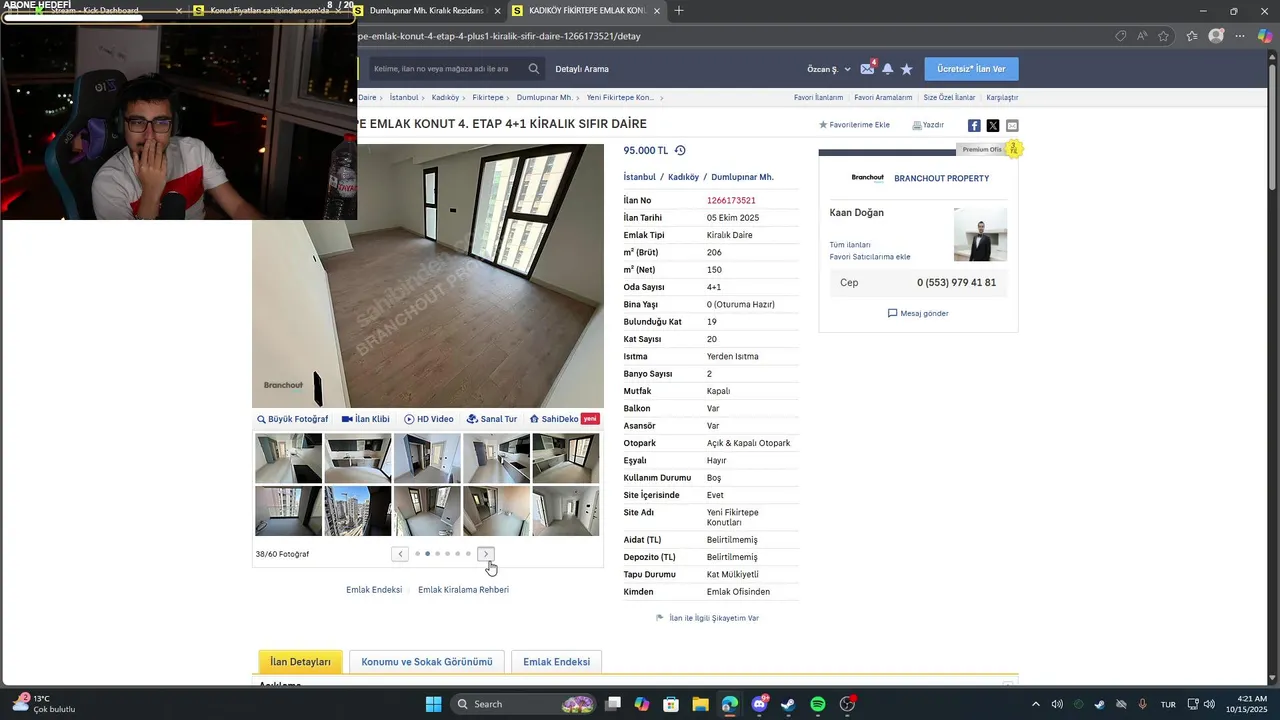The height and width of the screenshot is (720, 1280).
Task: Click Kadıköy breadcrumb link
Action: 445,98
